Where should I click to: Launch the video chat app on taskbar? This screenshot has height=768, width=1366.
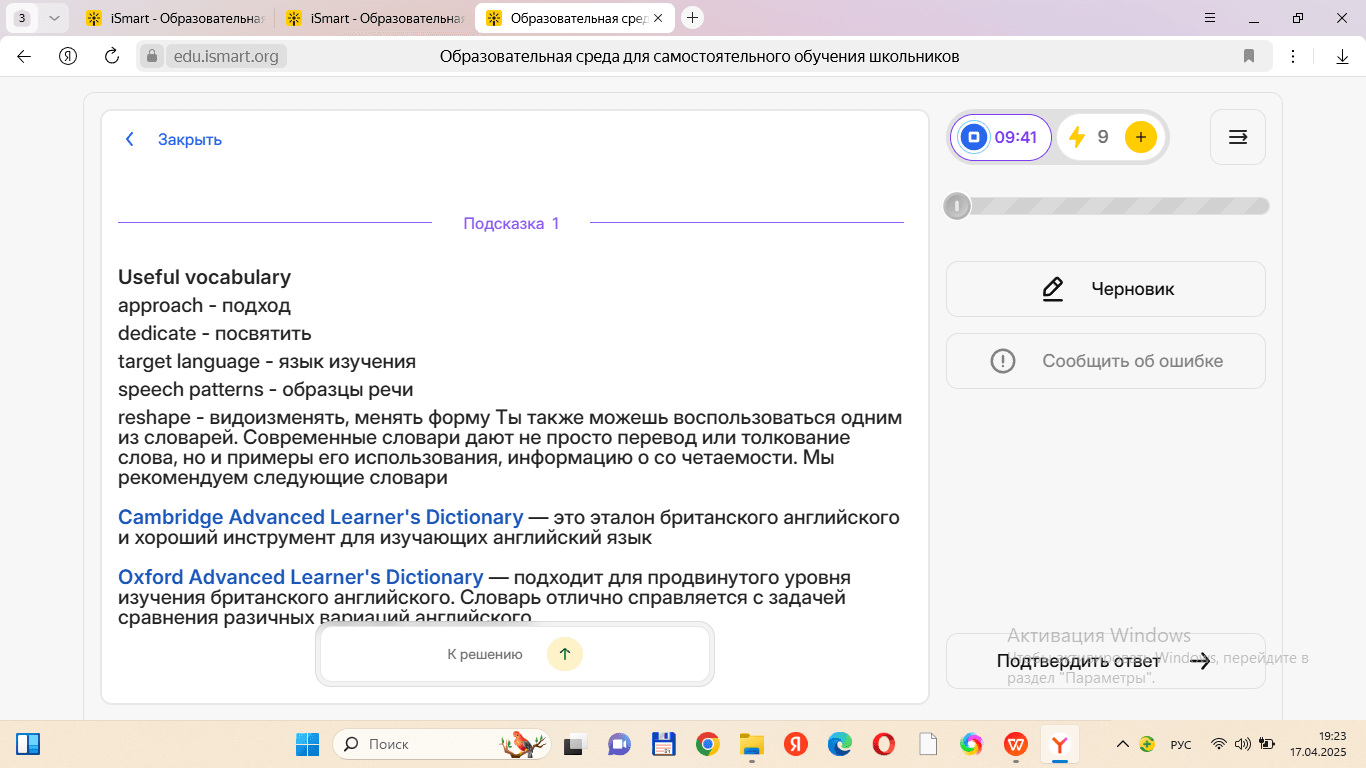619,744
